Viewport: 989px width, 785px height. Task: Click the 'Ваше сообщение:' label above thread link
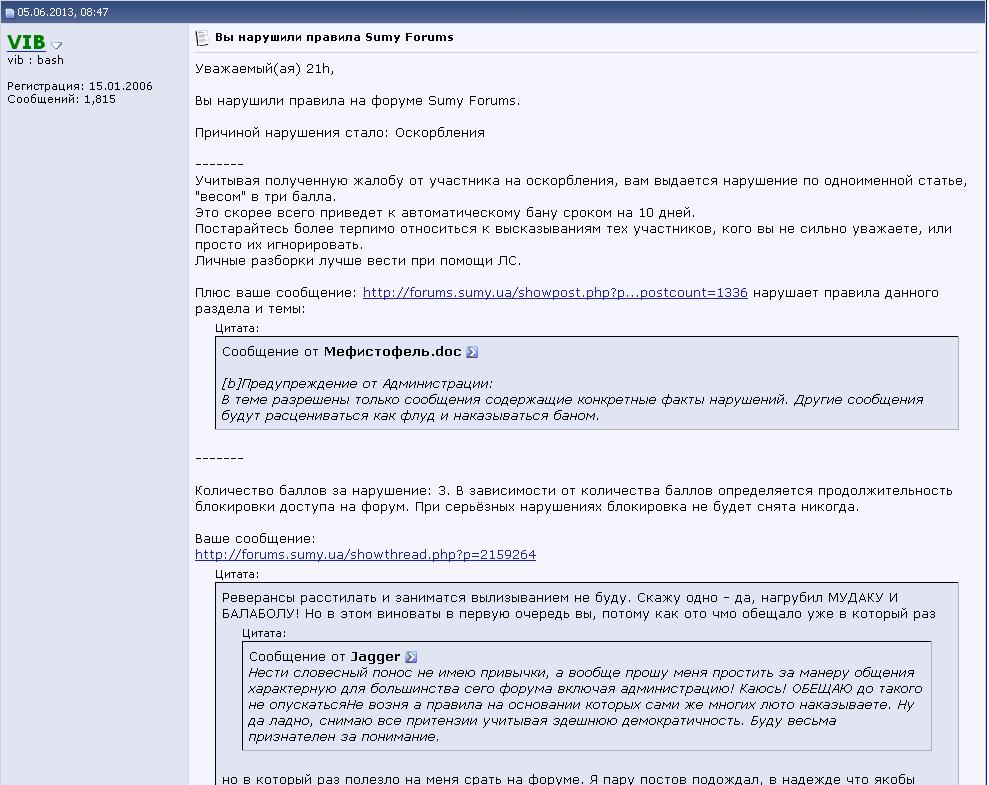[x=255, y=539]
